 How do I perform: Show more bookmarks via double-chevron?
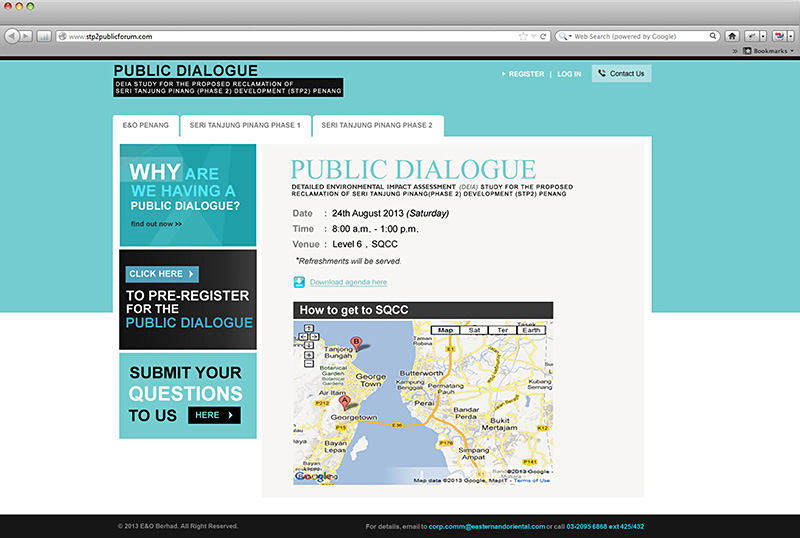735,51
